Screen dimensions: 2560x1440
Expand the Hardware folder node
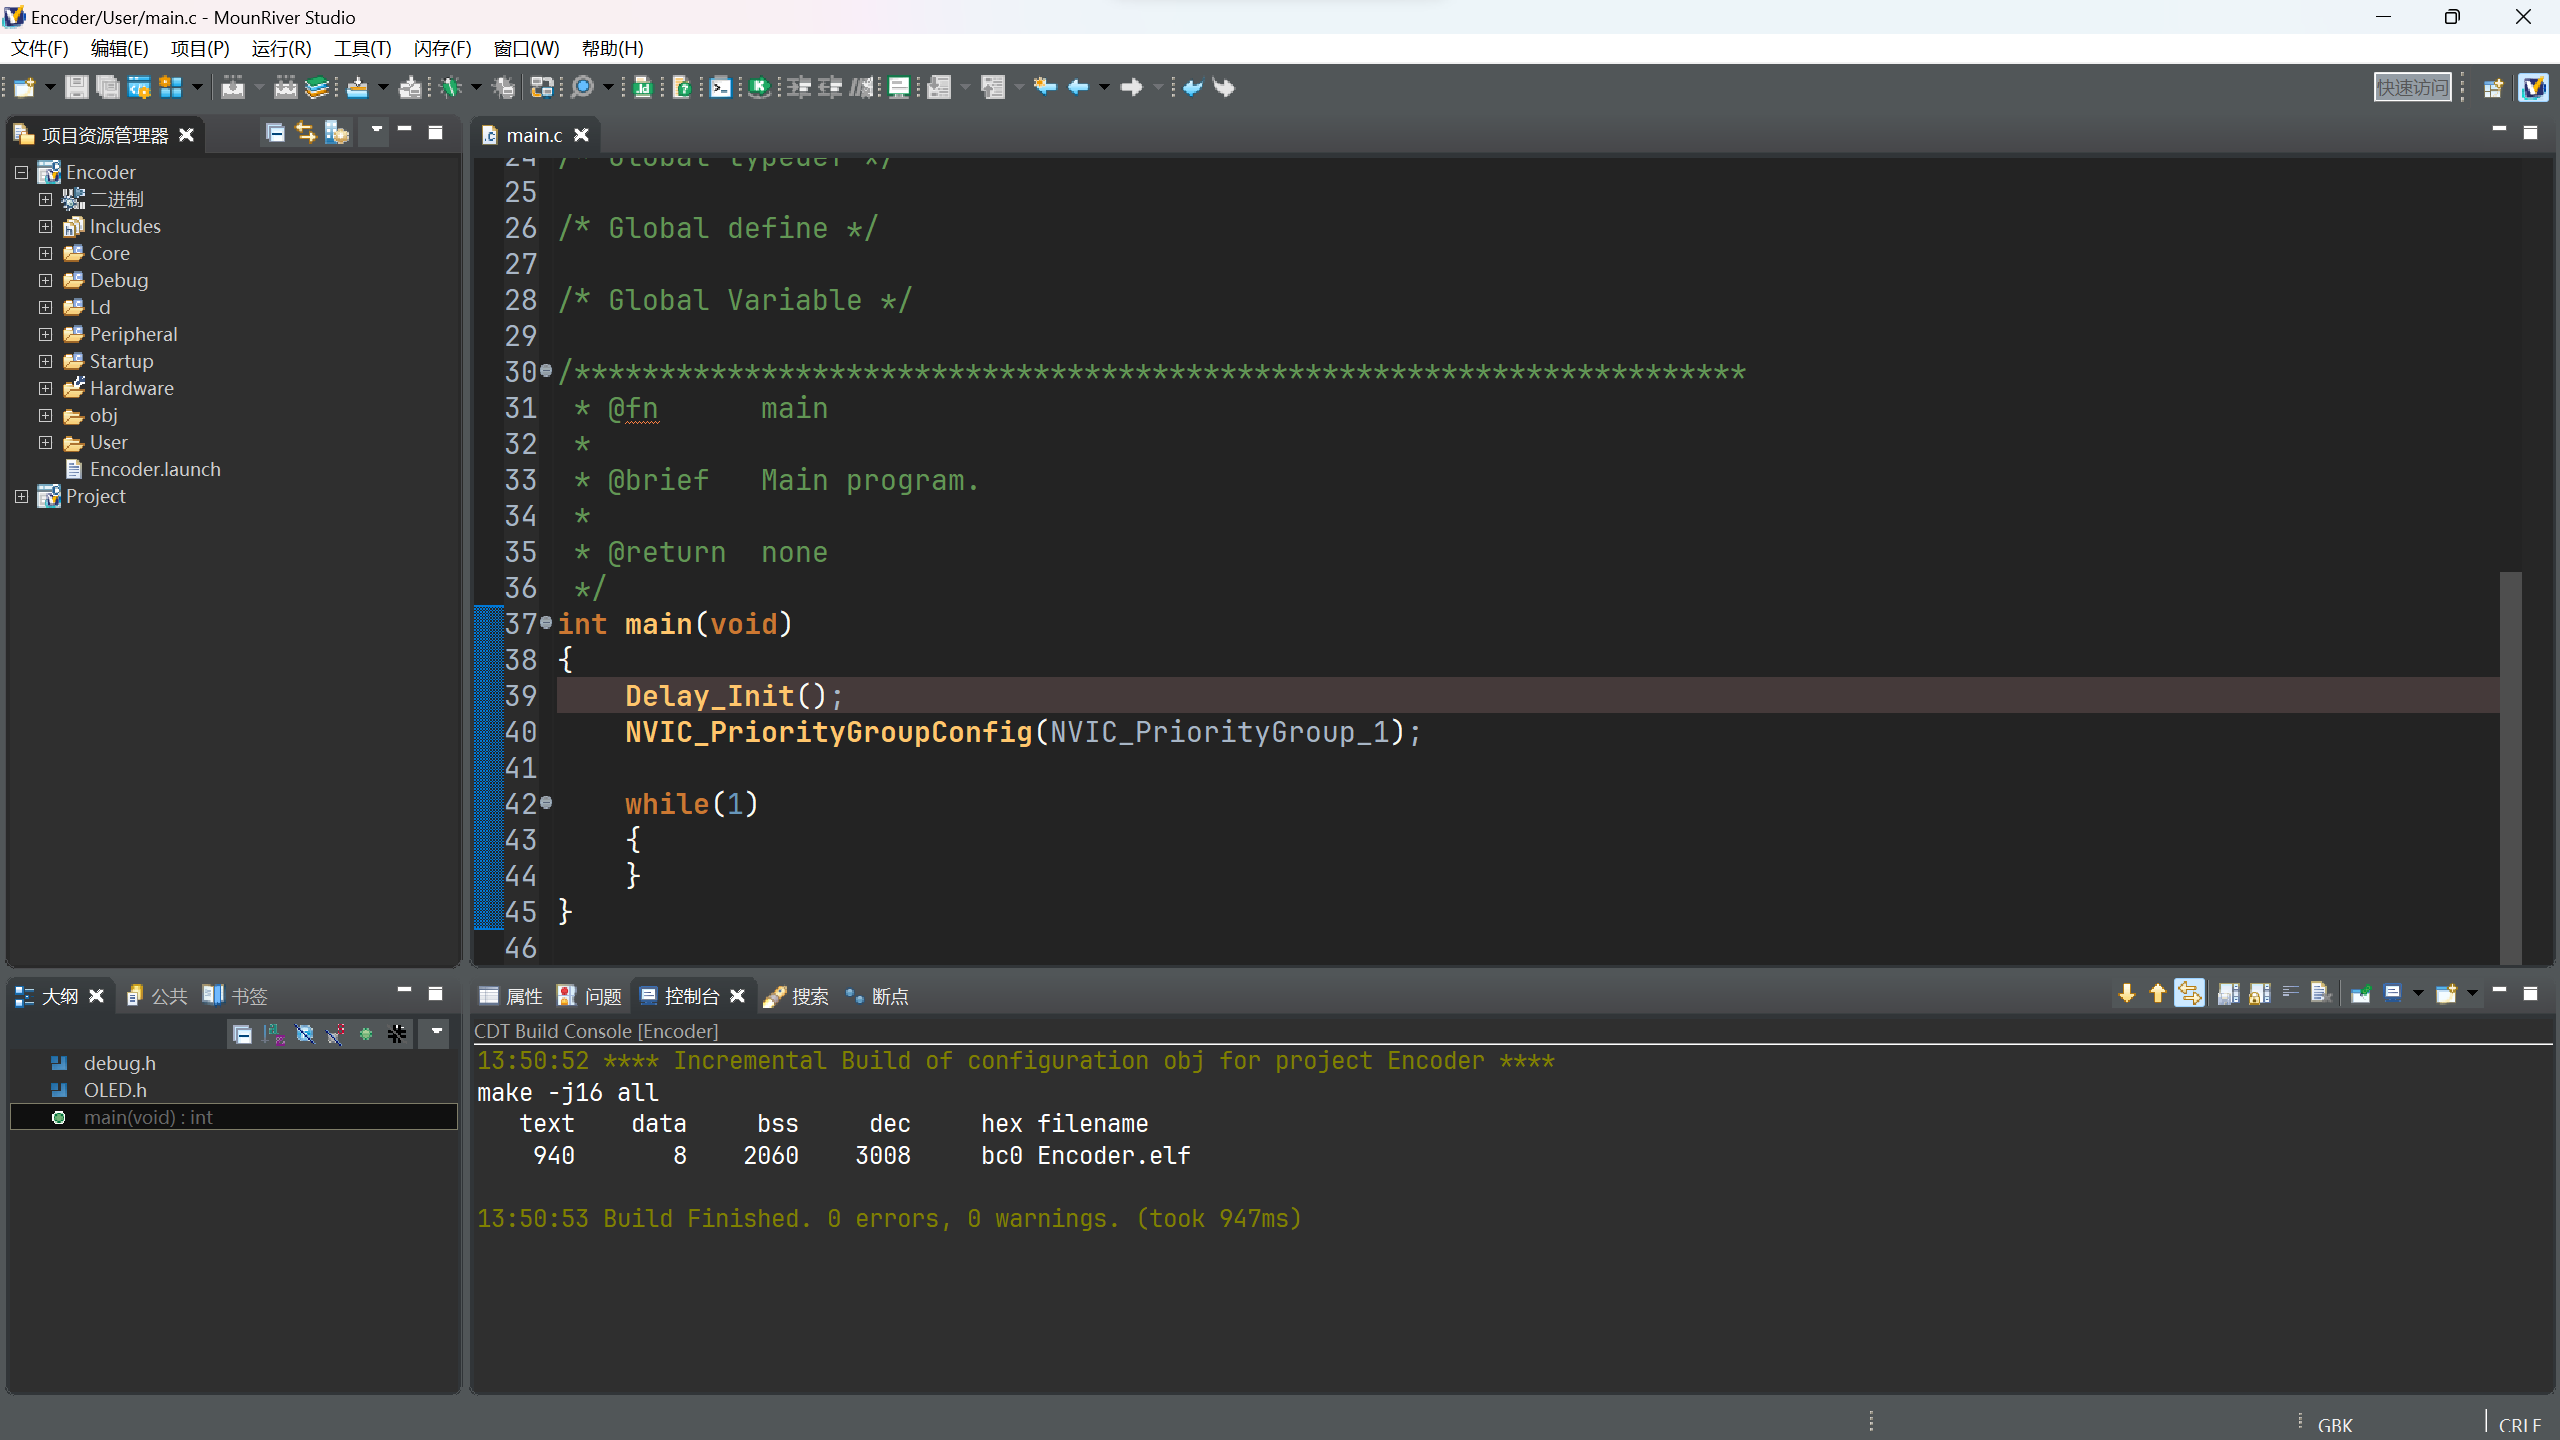tap(45, 388)
